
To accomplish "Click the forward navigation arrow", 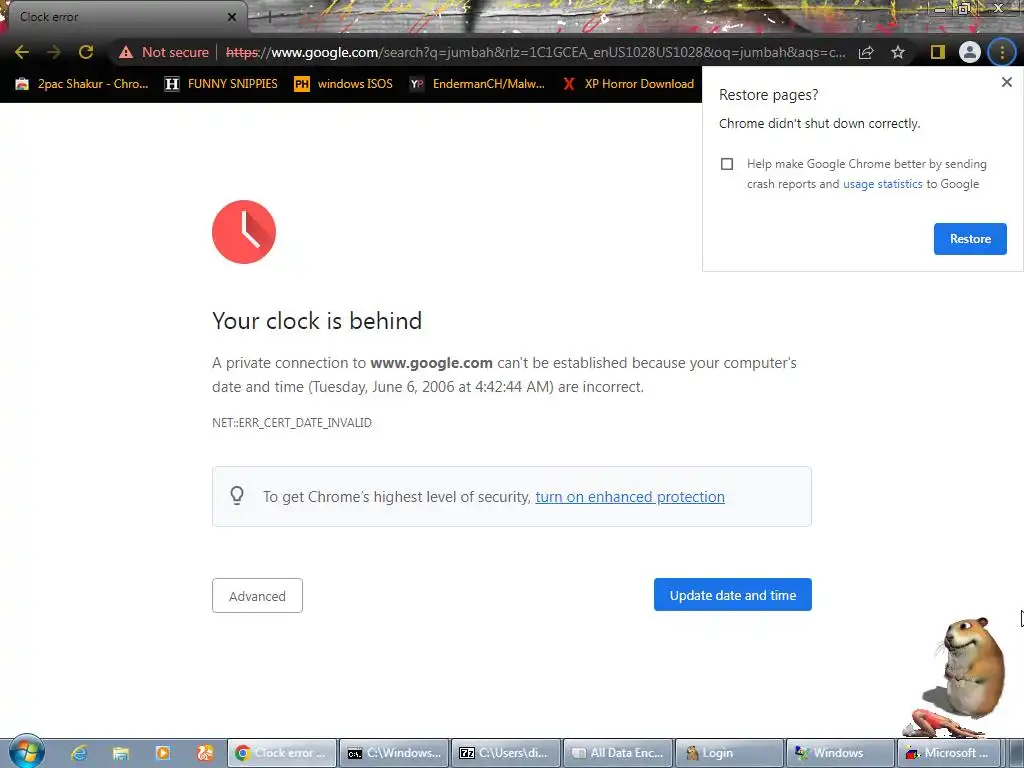I will pyautogui.click(x=54, y=52).
